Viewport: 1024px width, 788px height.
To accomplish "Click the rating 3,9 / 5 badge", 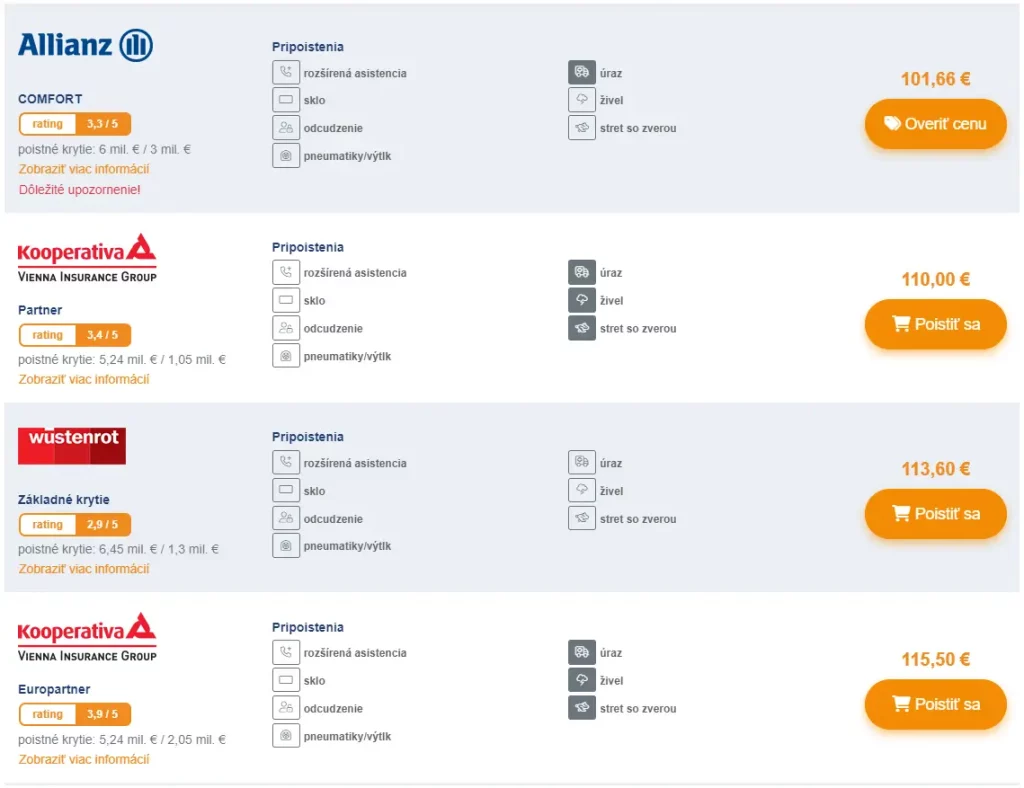I will (x=75, y=714).
